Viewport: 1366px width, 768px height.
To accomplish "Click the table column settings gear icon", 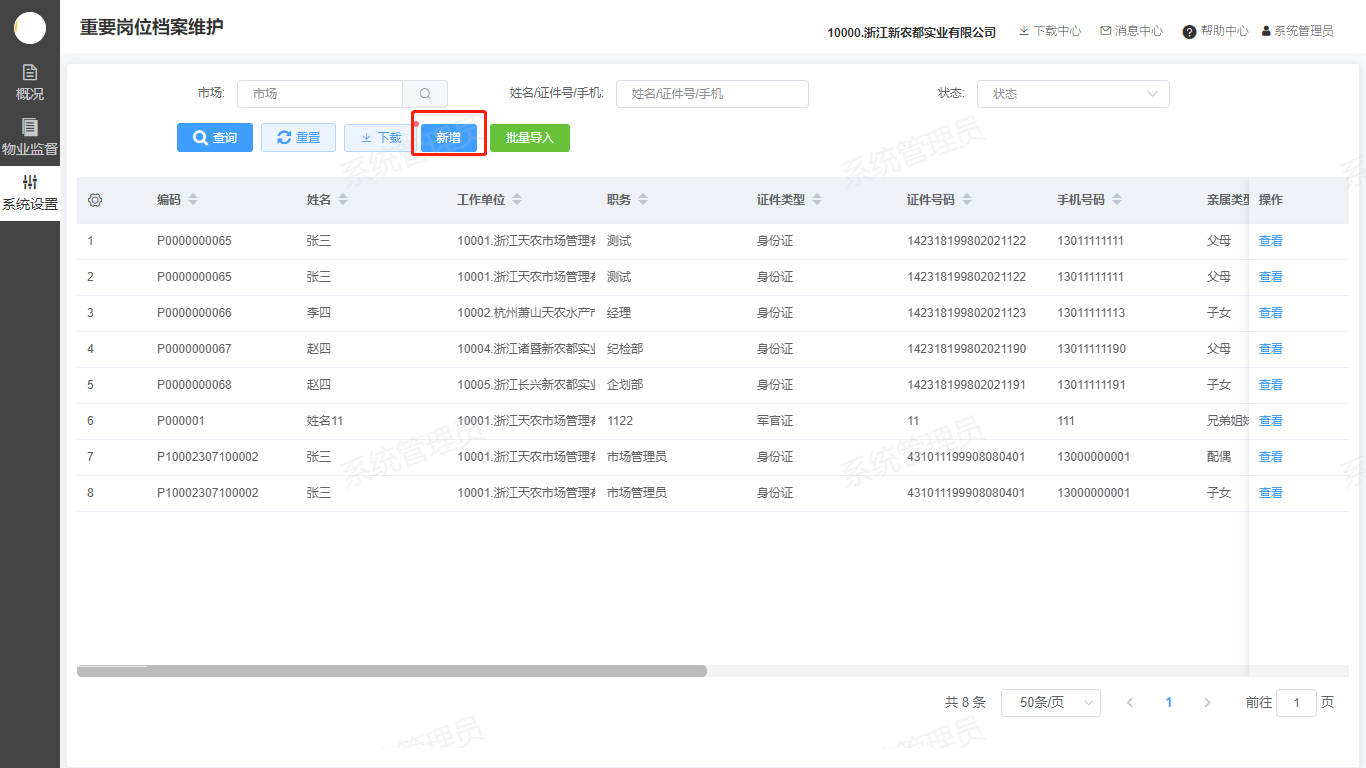I will [95, 200].
